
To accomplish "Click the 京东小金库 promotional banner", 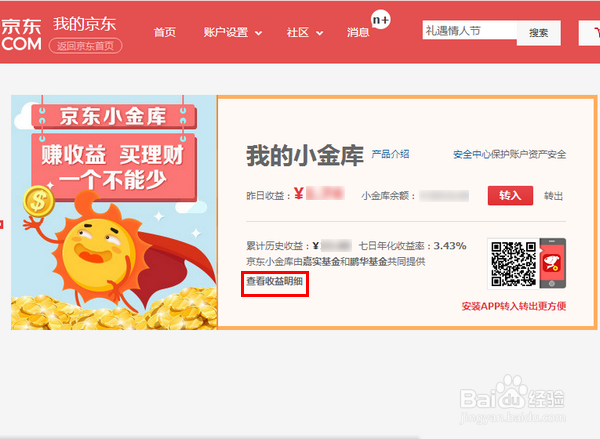I will click(114, 212).
